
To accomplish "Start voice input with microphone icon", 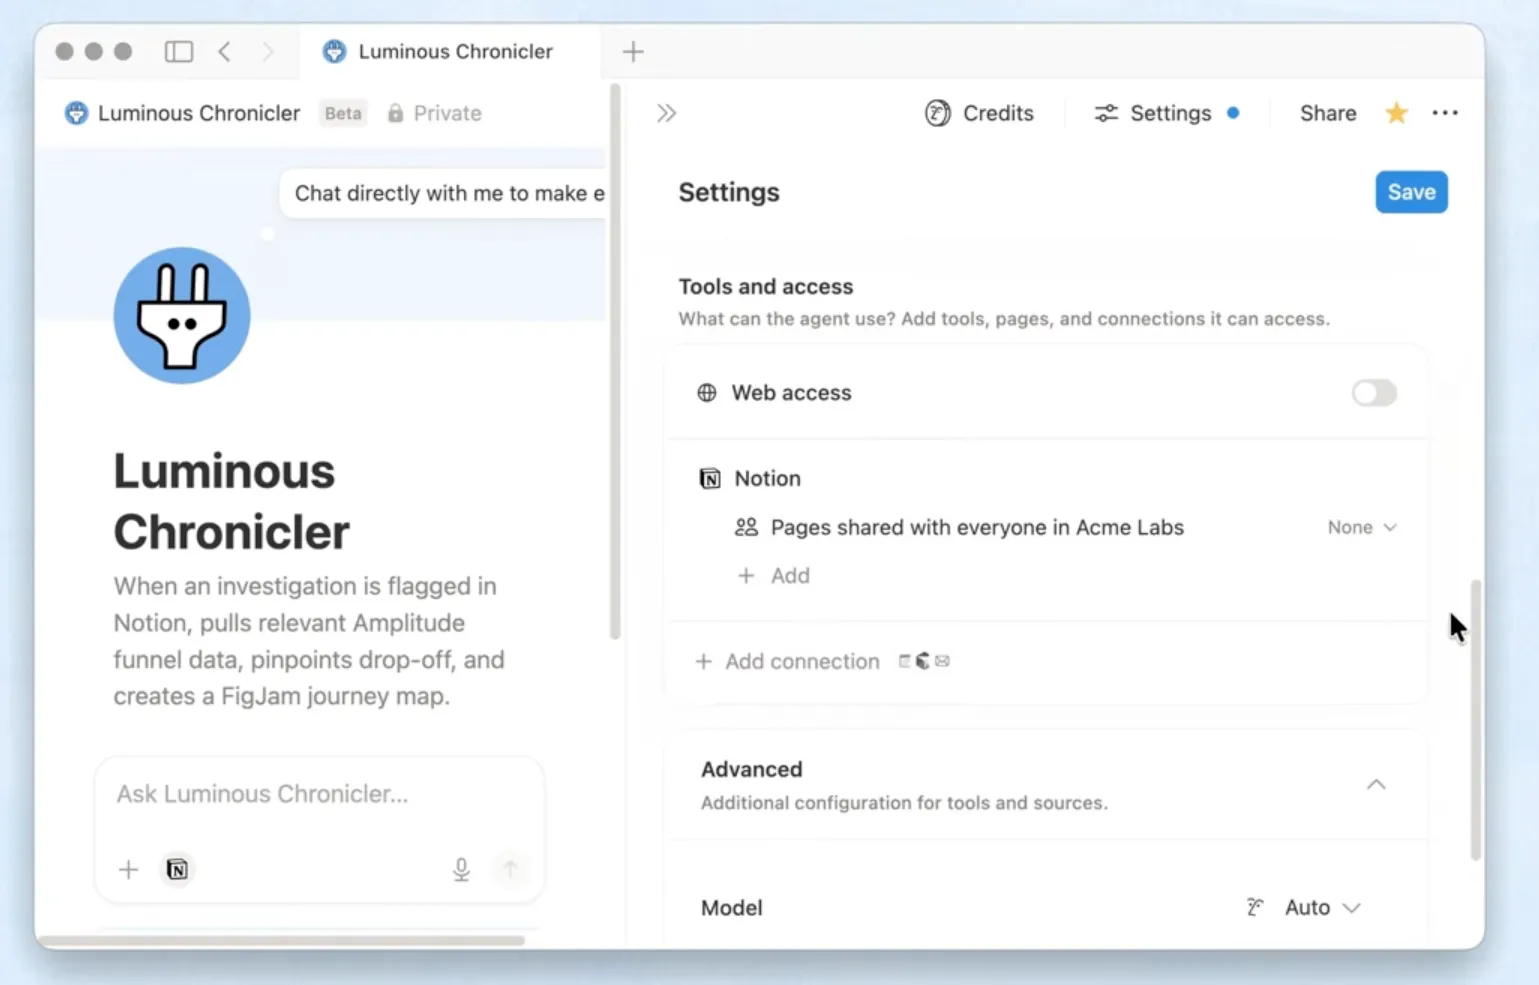I will pyautogui.click(x=461, y=869).
